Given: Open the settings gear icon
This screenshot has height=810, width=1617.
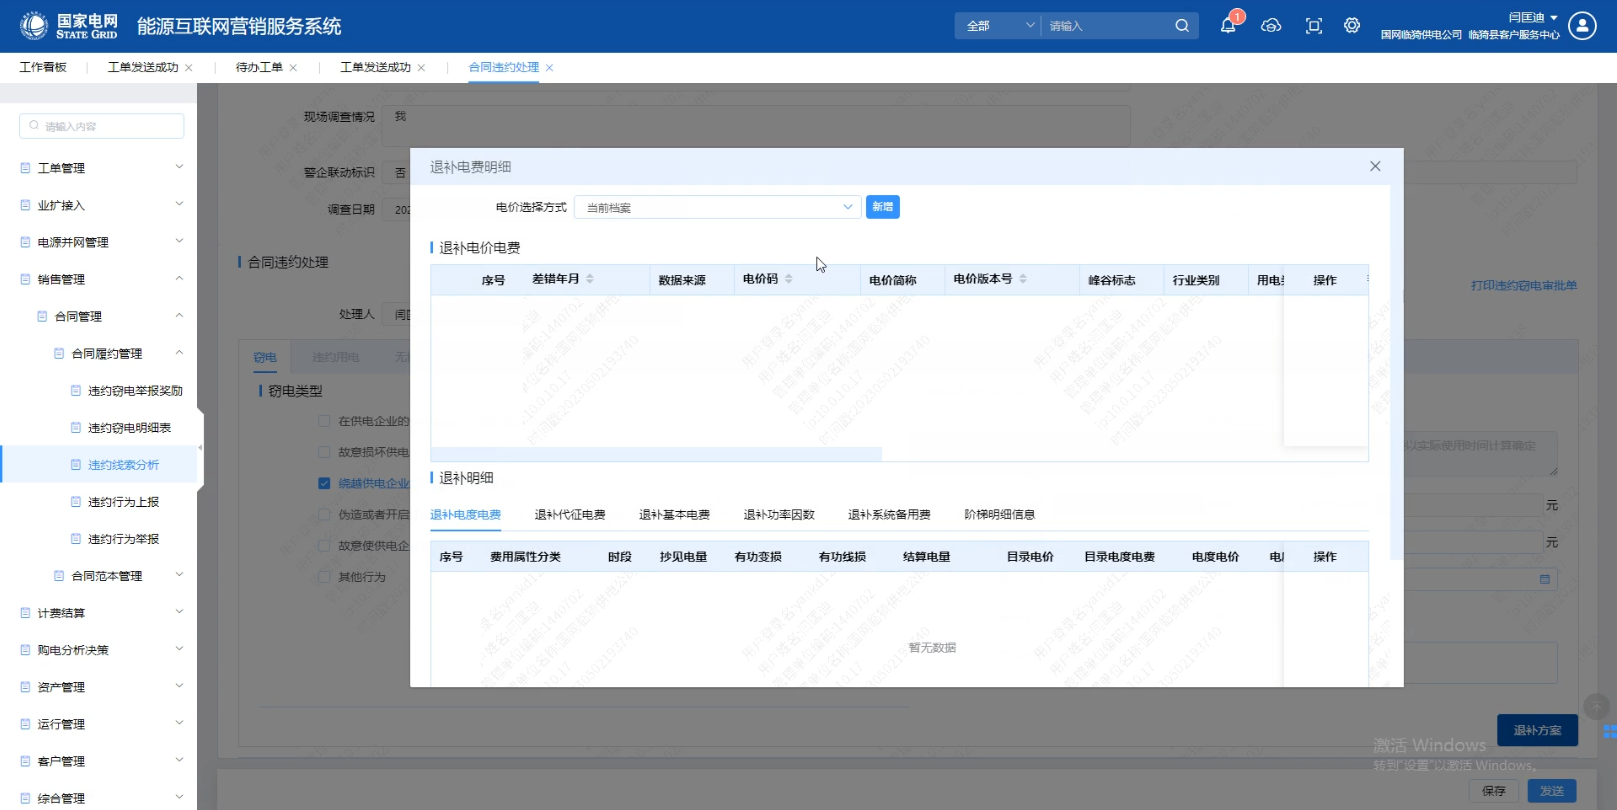Looking at the screenshot, I should pyautogui.click(x=1352, y=26).
